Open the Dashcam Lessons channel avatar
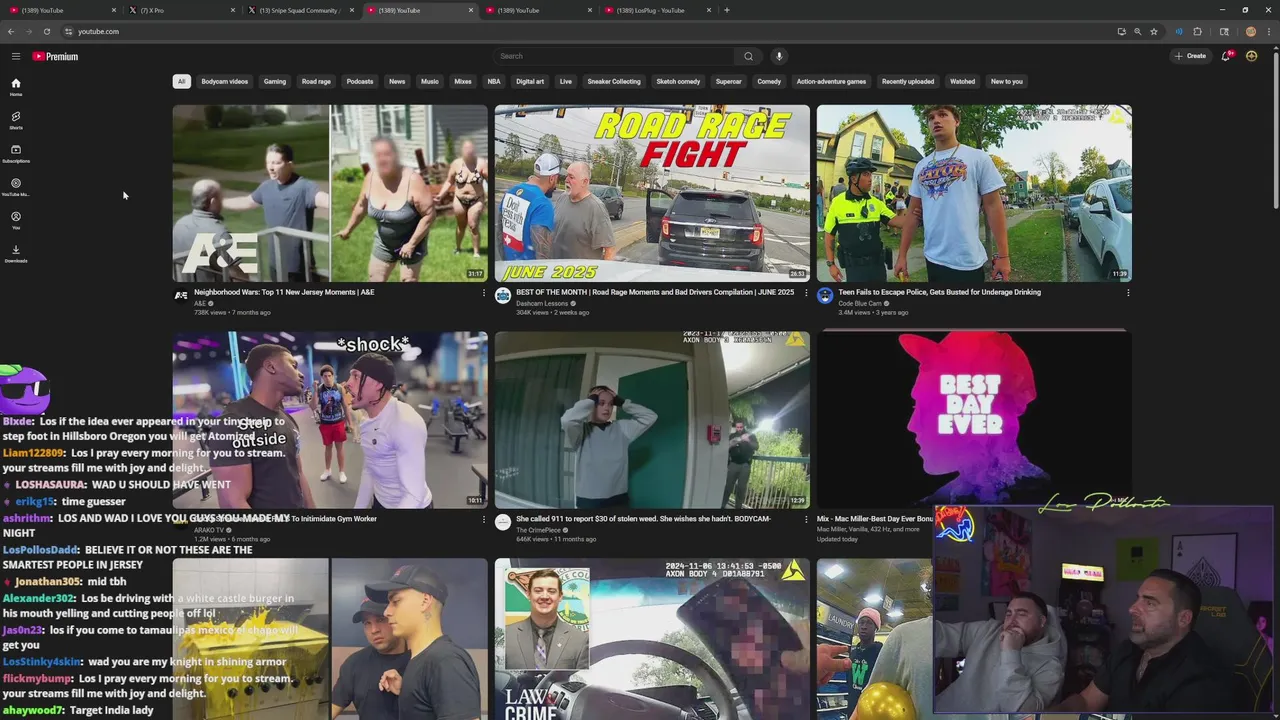This screenshot has height=720, width=1280. click(503, 296)
